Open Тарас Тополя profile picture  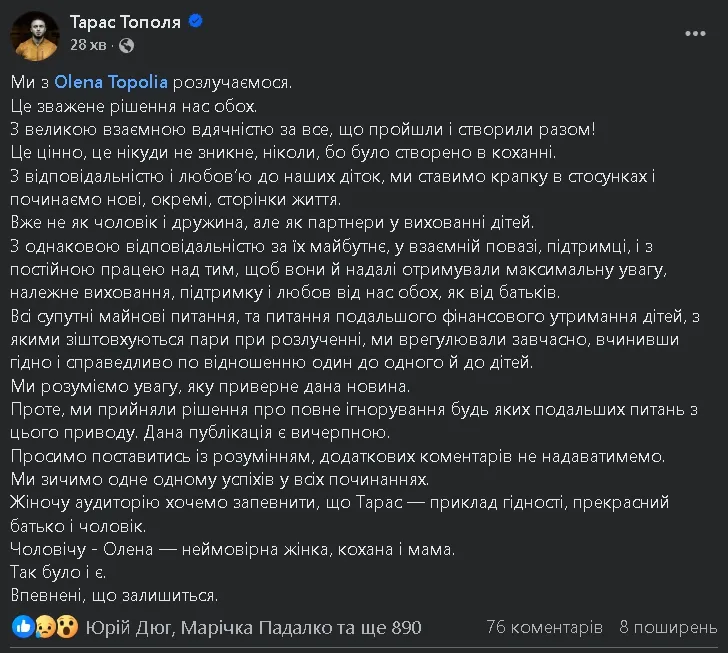click(34, 36)
